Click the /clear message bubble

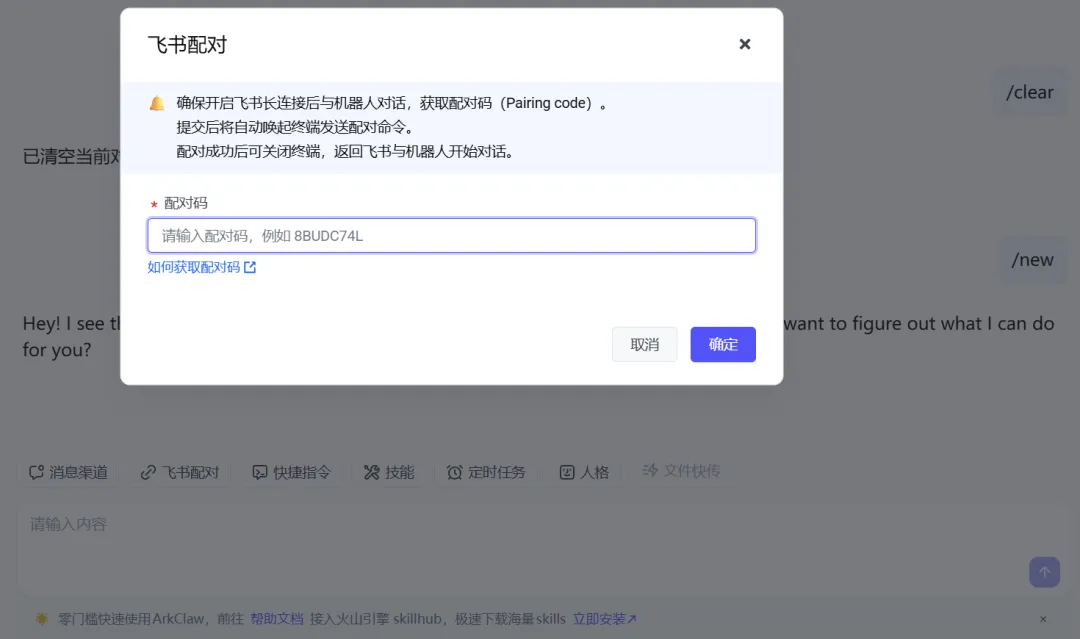click(x=1030, y=92)
